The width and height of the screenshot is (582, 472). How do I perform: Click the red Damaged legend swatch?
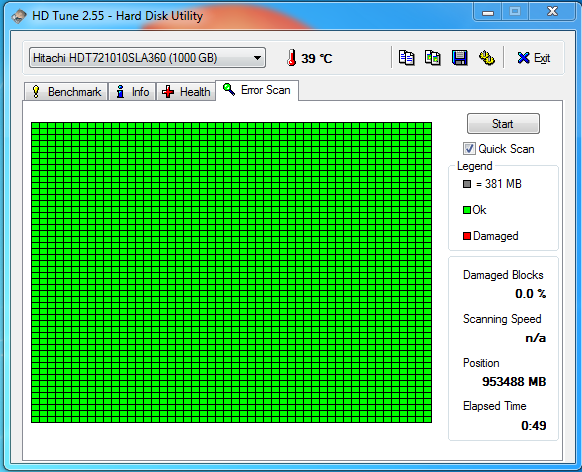point(467,236)
